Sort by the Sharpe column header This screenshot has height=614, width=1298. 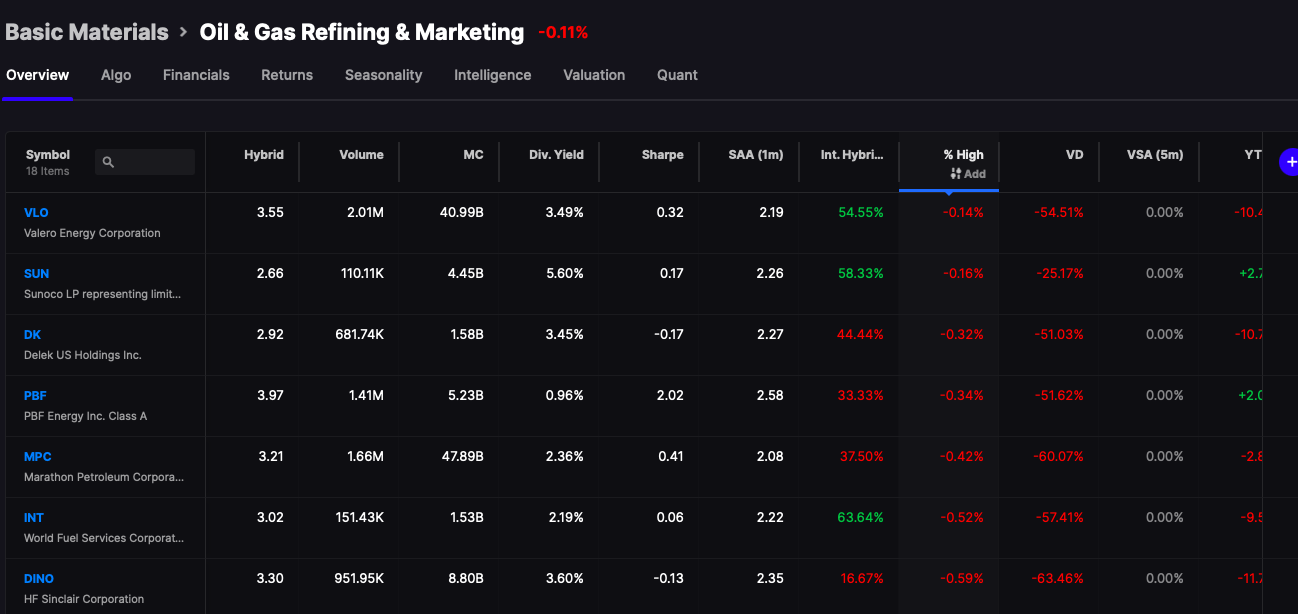pyautogui.click(x=663, y=155)
